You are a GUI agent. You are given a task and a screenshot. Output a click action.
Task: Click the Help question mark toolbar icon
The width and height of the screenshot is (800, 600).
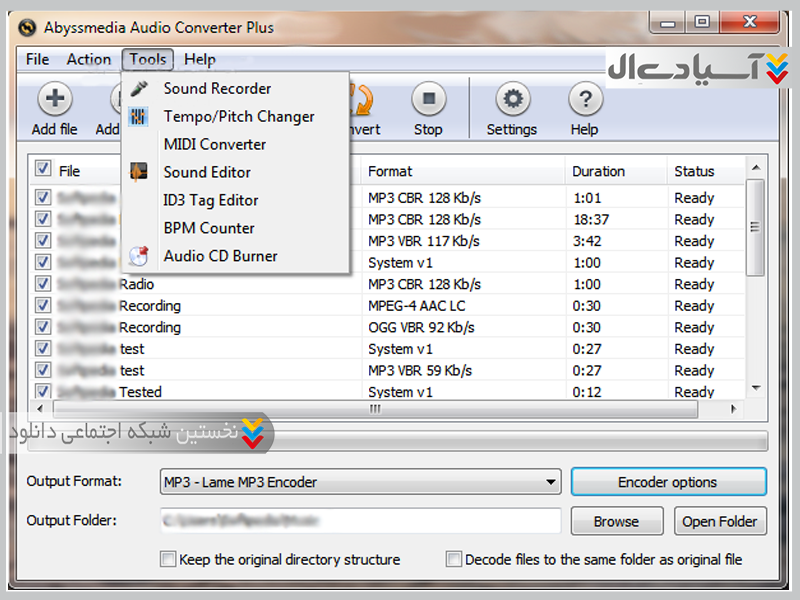tap(584, 100)
